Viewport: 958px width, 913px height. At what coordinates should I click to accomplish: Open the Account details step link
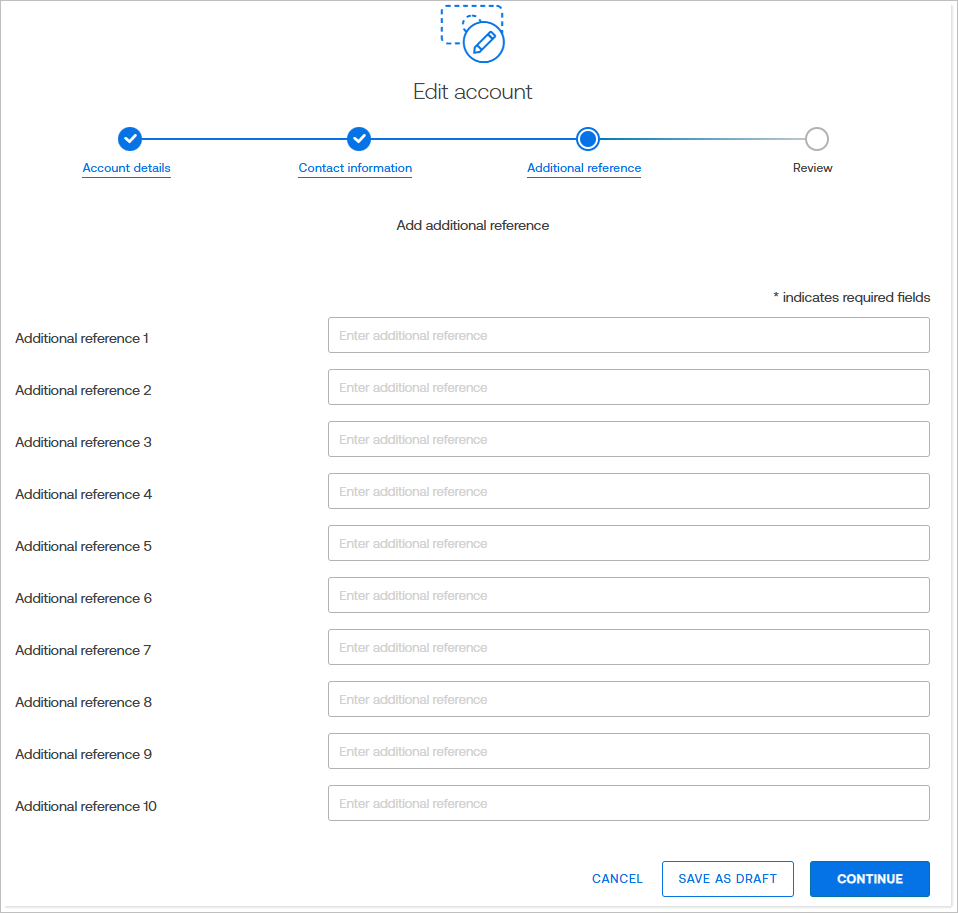click(127, 168)
